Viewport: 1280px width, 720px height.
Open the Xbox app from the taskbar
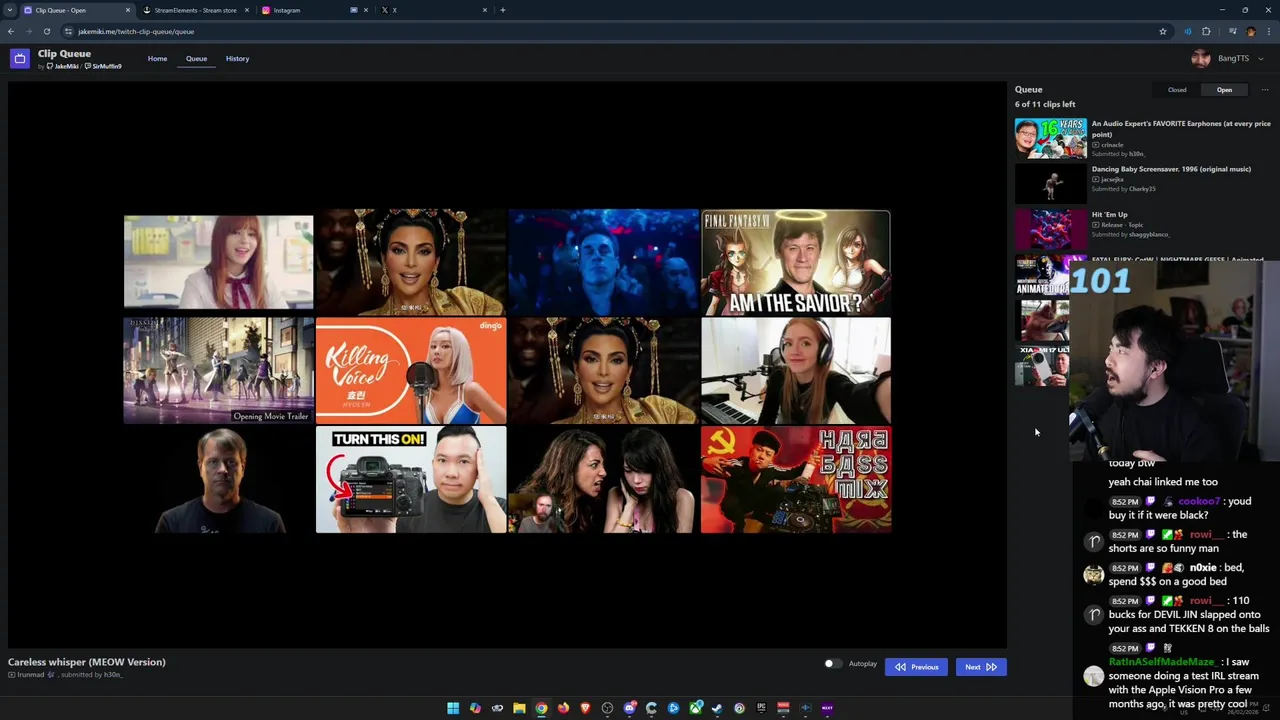coord(696,708)
